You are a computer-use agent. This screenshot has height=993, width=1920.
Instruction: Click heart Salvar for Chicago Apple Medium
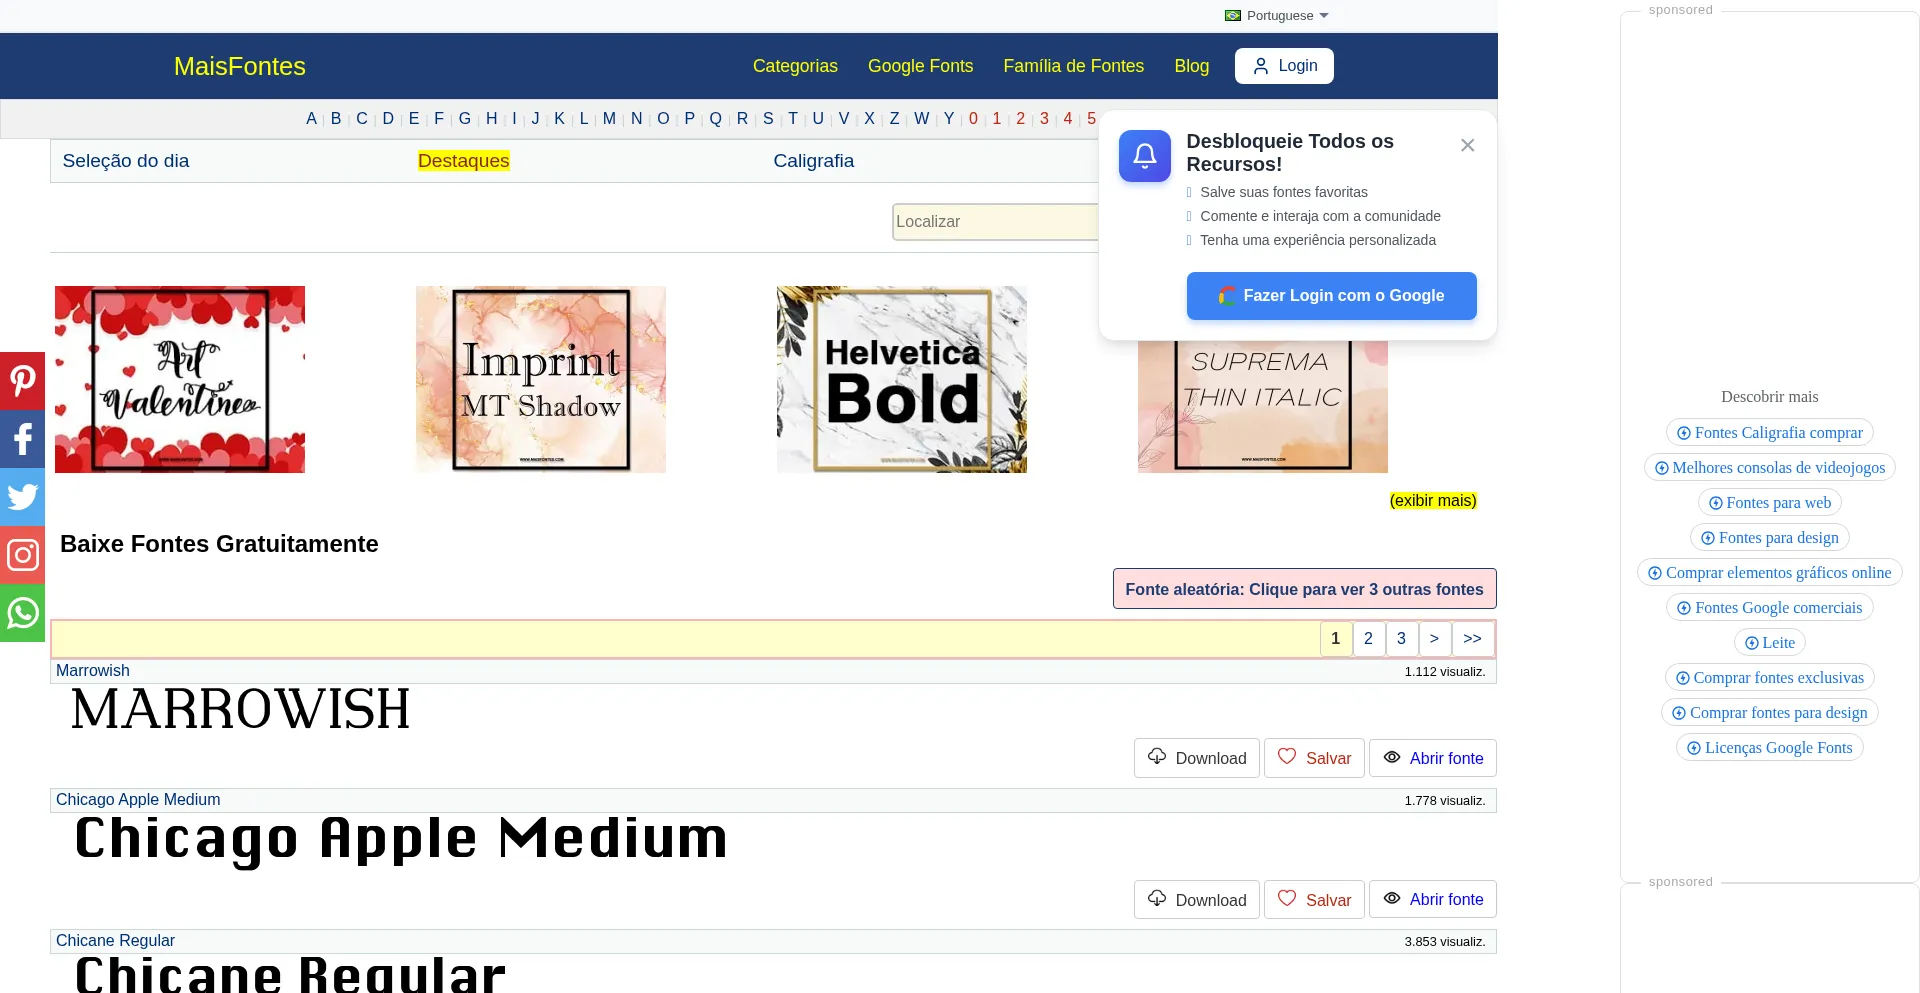click(1314, 899)
